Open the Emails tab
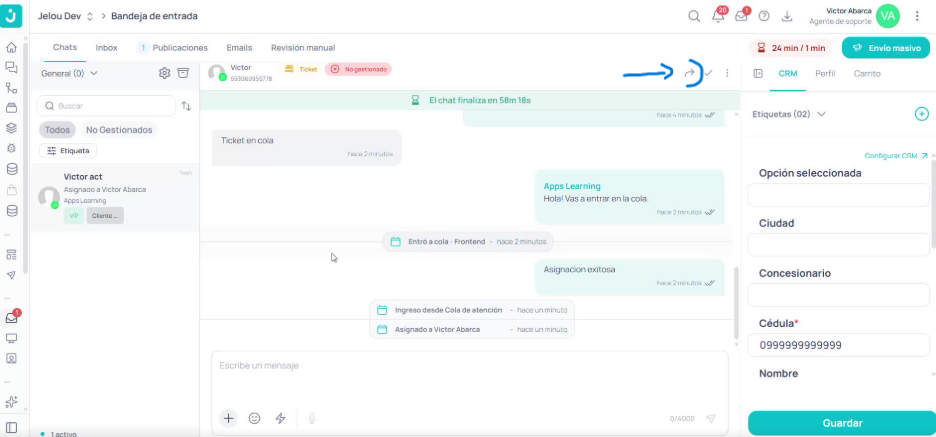This screenshot has height=437, width=936. click(239, 47)
